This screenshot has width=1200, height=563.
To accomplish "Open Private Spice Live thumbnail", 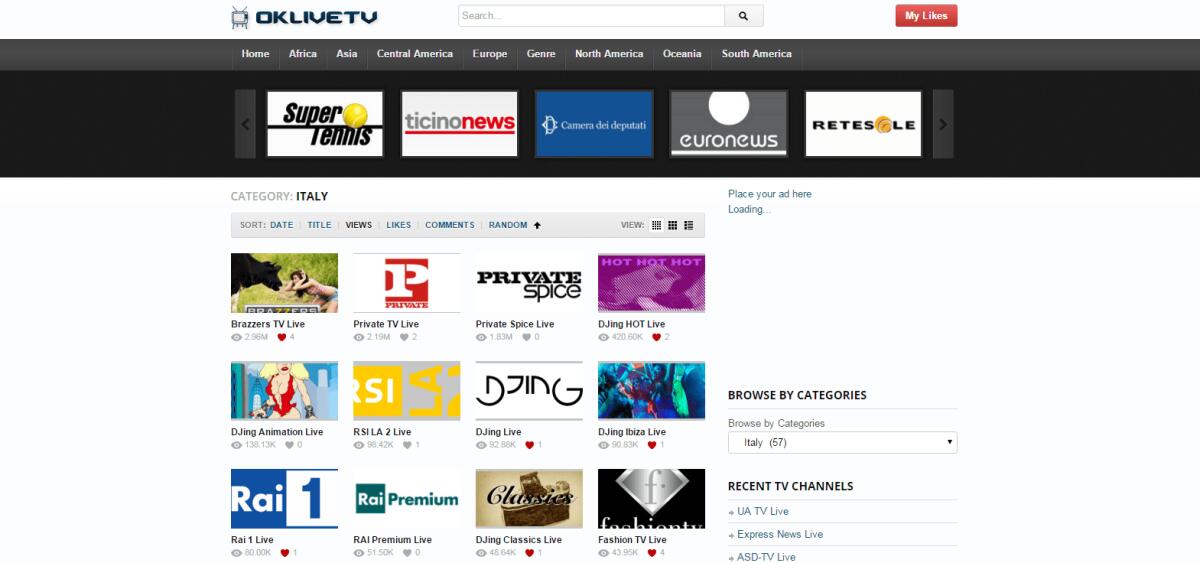I will point(529,283).
